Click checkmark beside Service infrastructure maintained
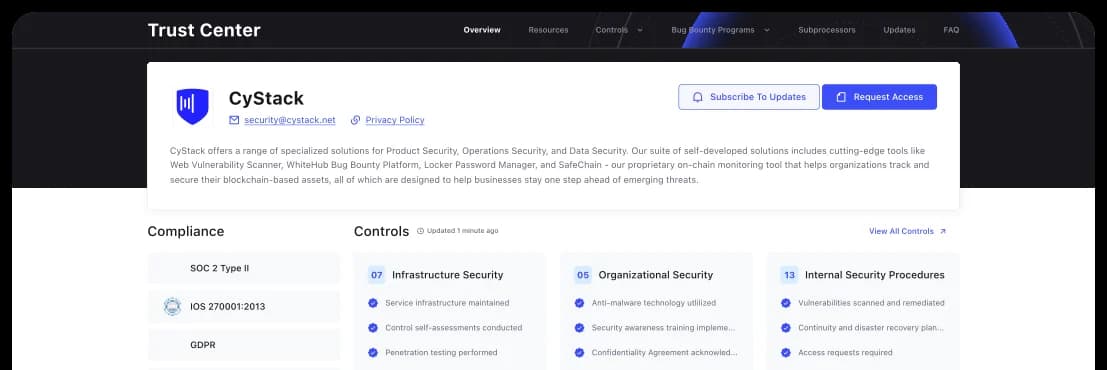The height and width of the screenshot is (370, 1107). (x=373, y=303)
